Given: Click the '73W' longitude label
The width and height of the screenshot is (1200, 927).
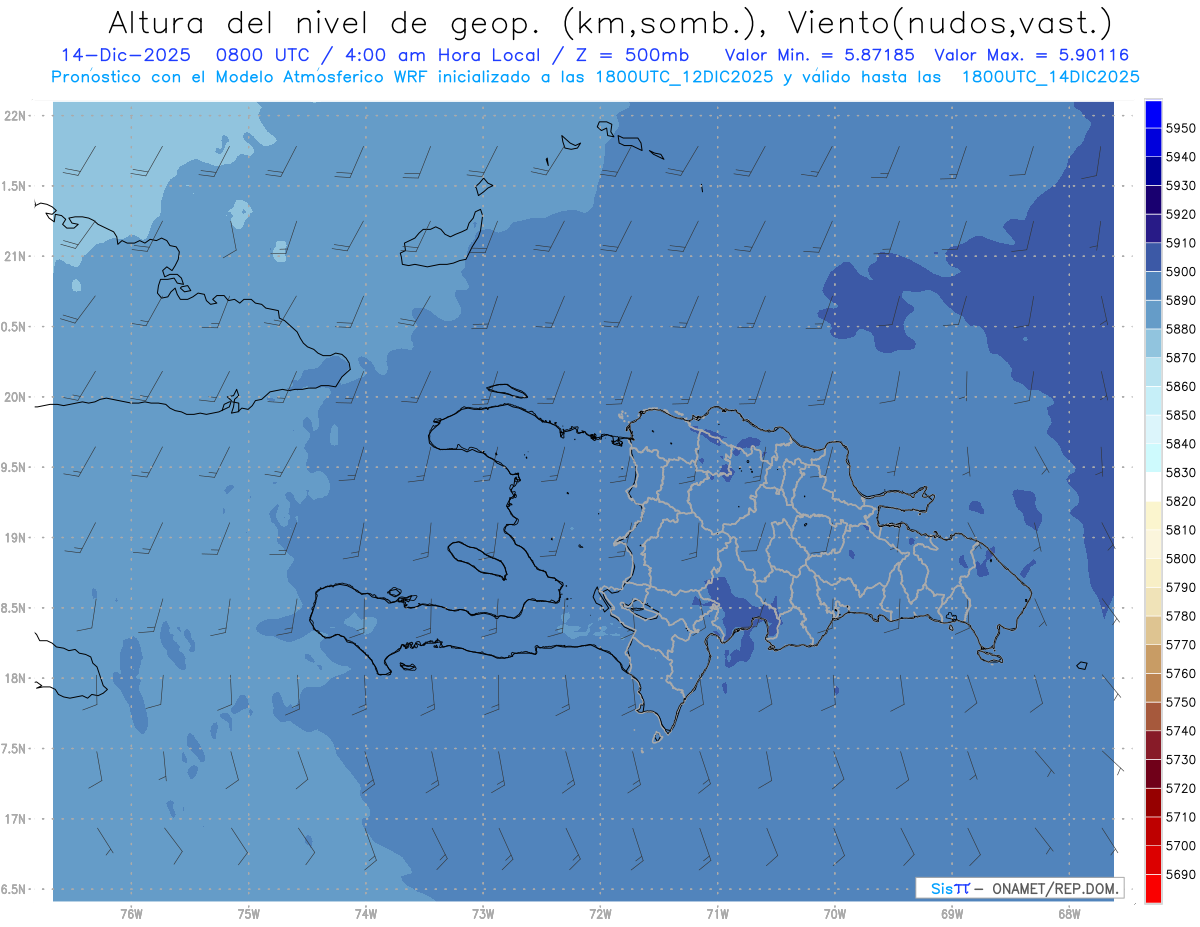Looking at the screenshot, I should coord(483,913).
